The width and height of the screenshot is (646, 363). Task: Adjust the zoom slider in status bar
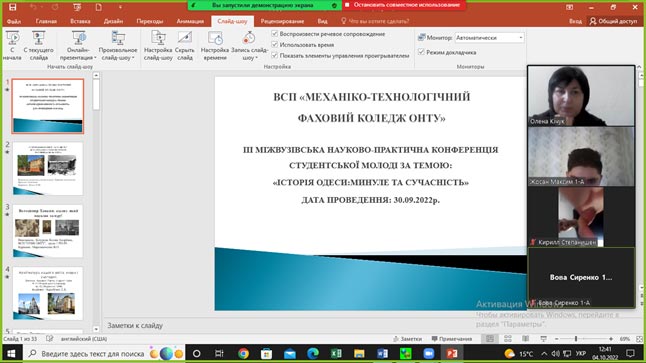coord(576,339)
